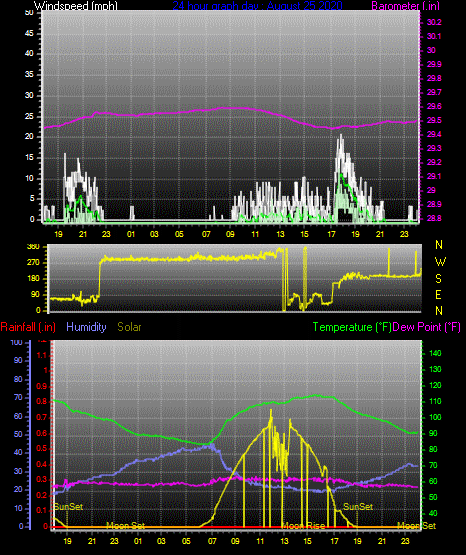Select the 'Humidity' legend label
The image size is (466, 555).
click(x=86, y=327)
